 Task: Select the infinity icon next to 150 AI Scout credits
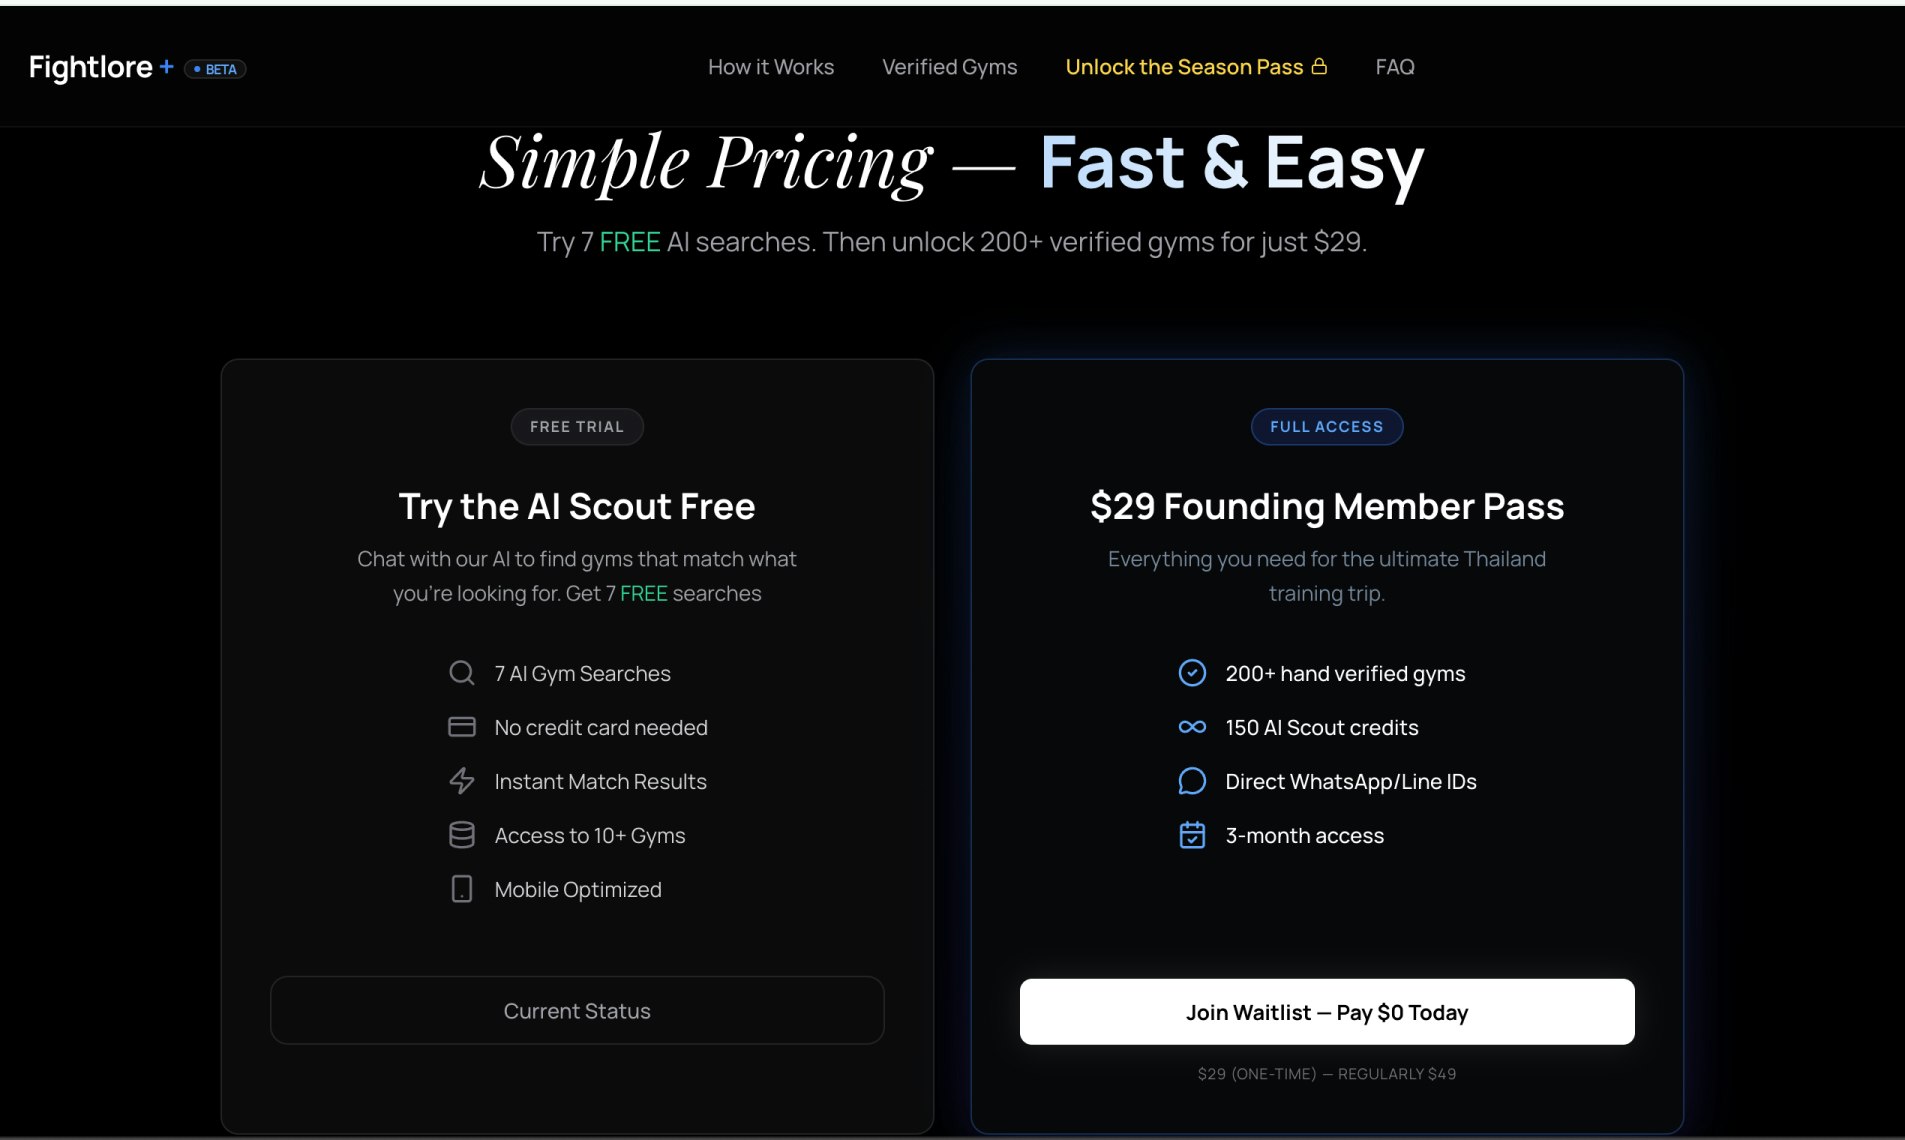pyautogui.click(x=1192, y=727)
